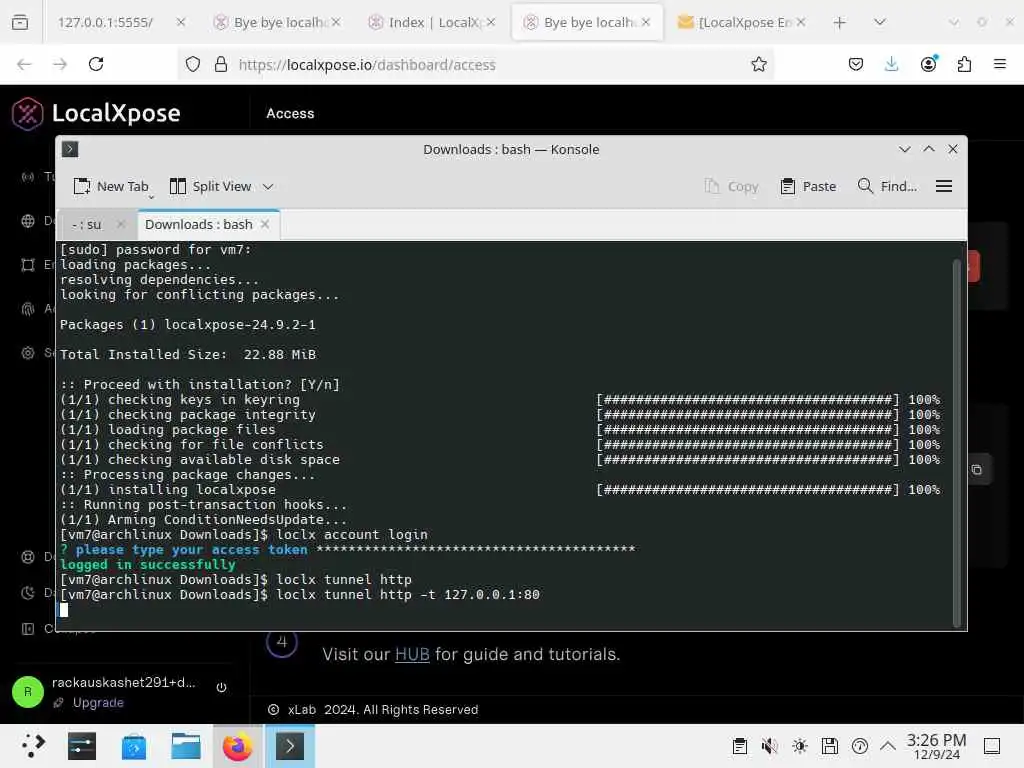This screenshot has height=768, width=1024.
Task: Reload the current page in Firefox
Action: click(96, 64)
